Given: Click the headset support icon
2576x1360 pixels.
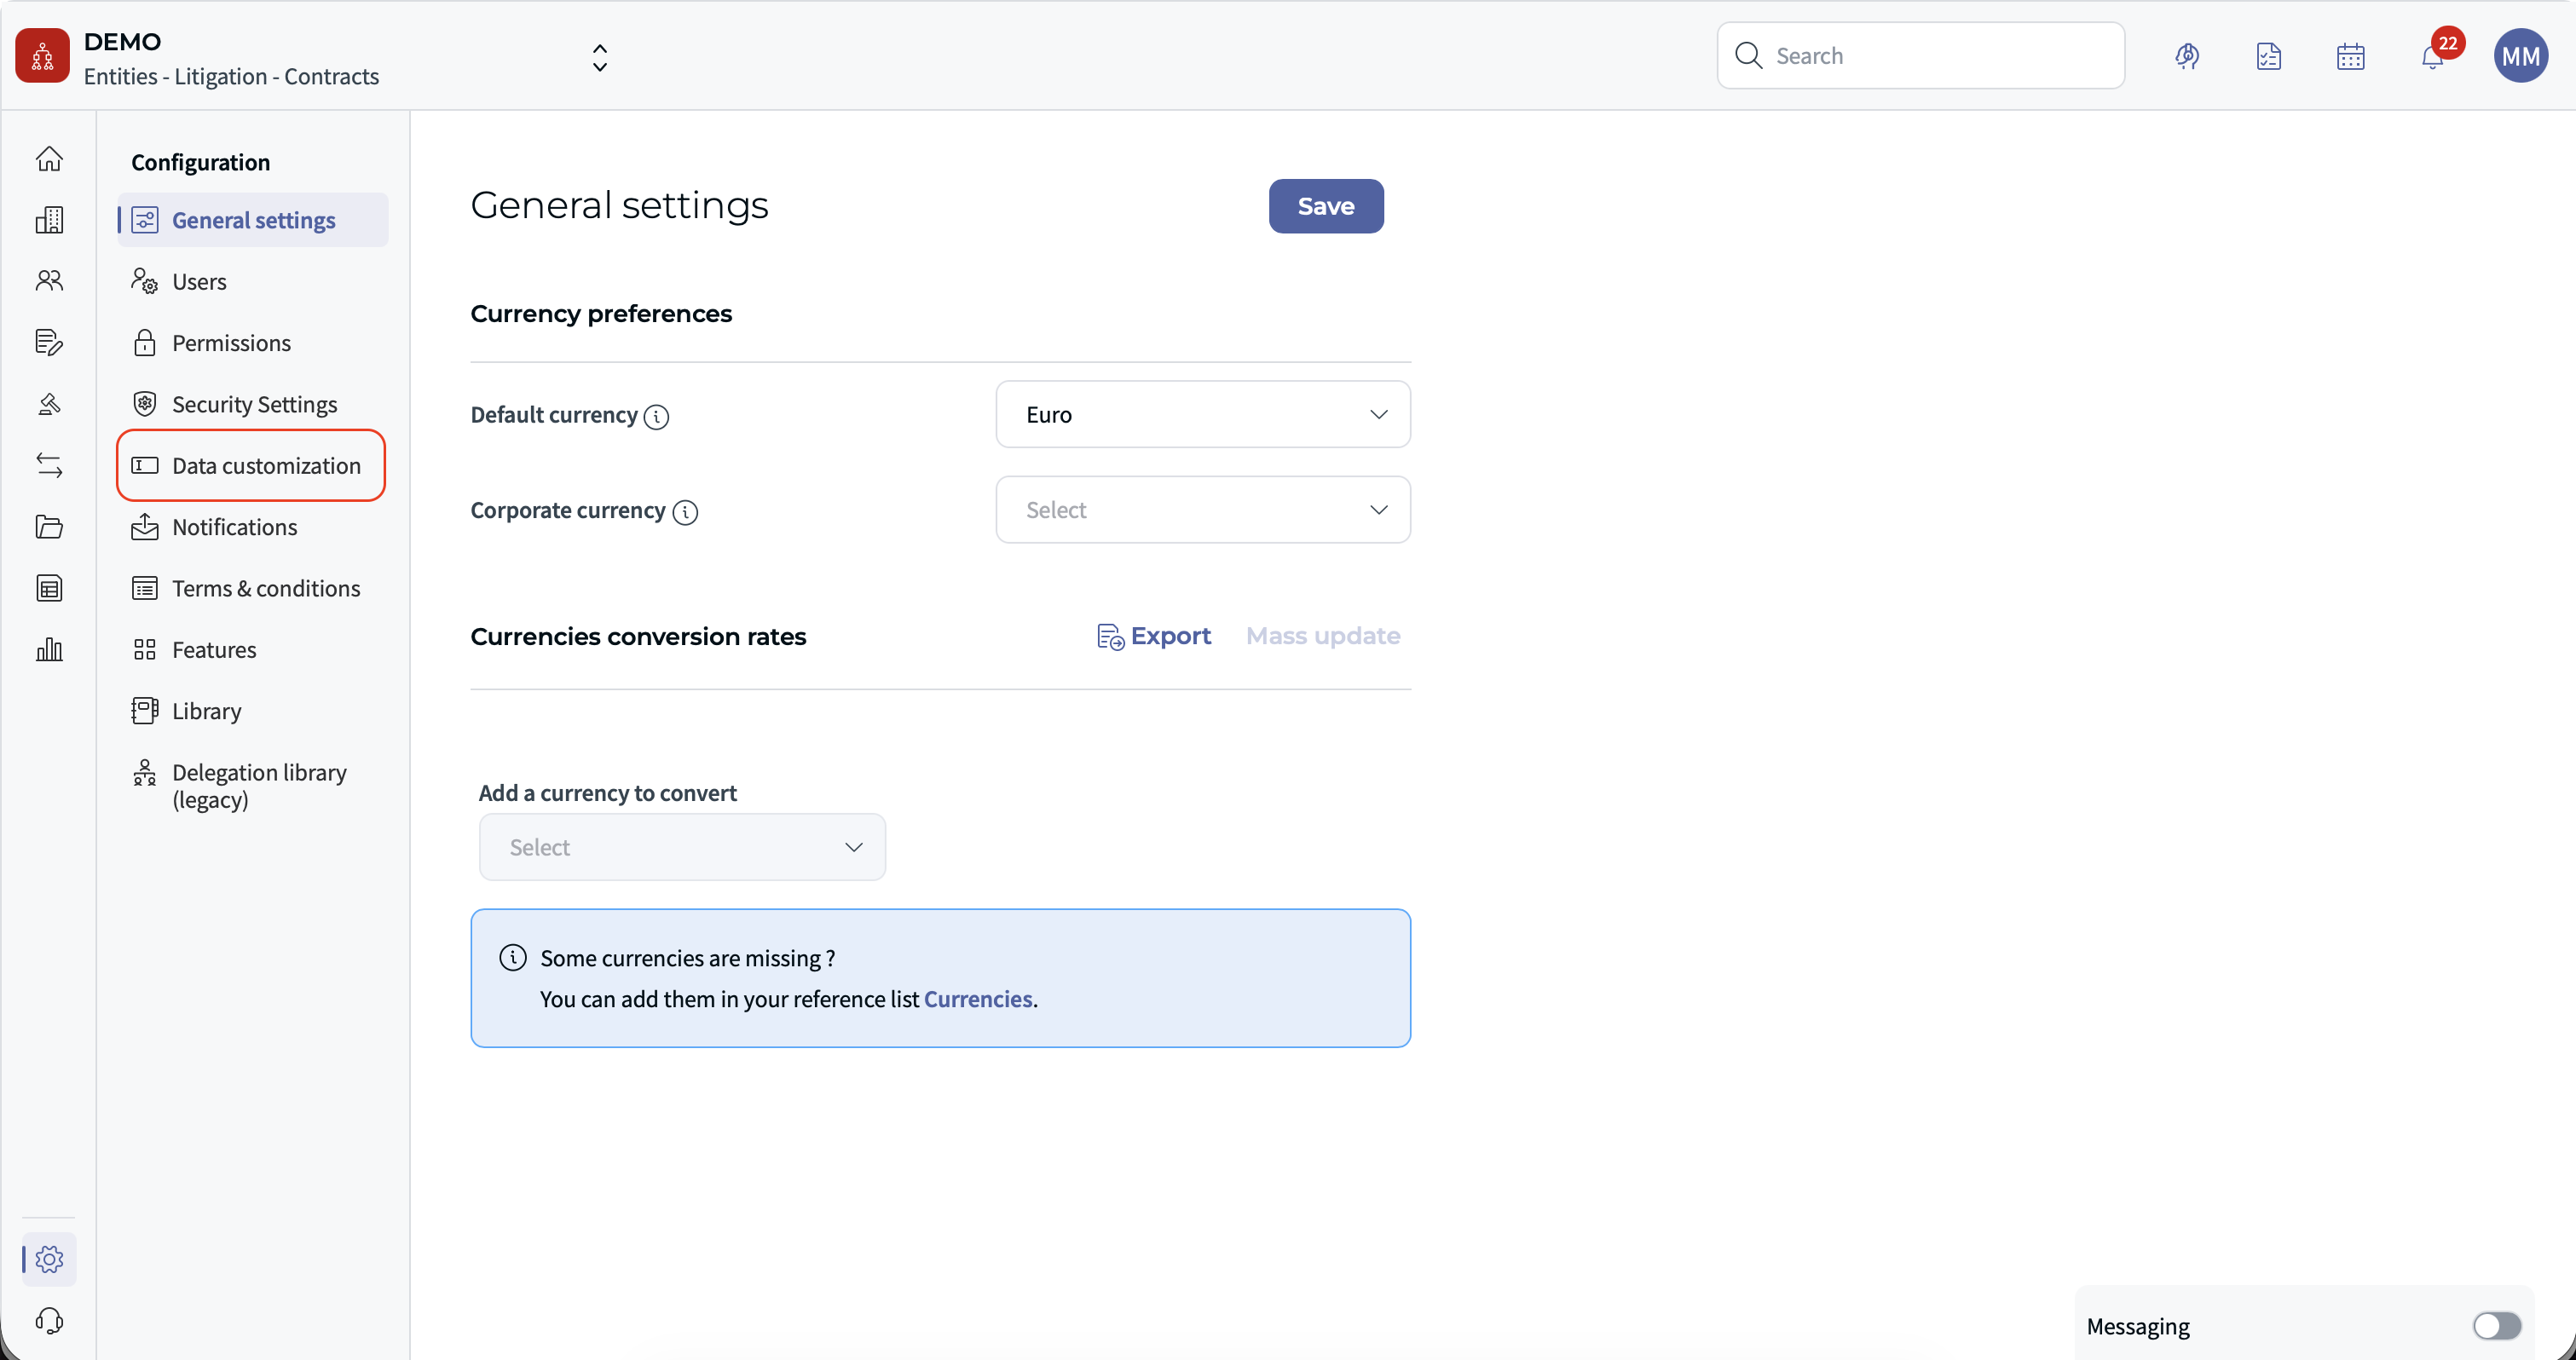Looking at the screenshot, I should coord(49,1321).
